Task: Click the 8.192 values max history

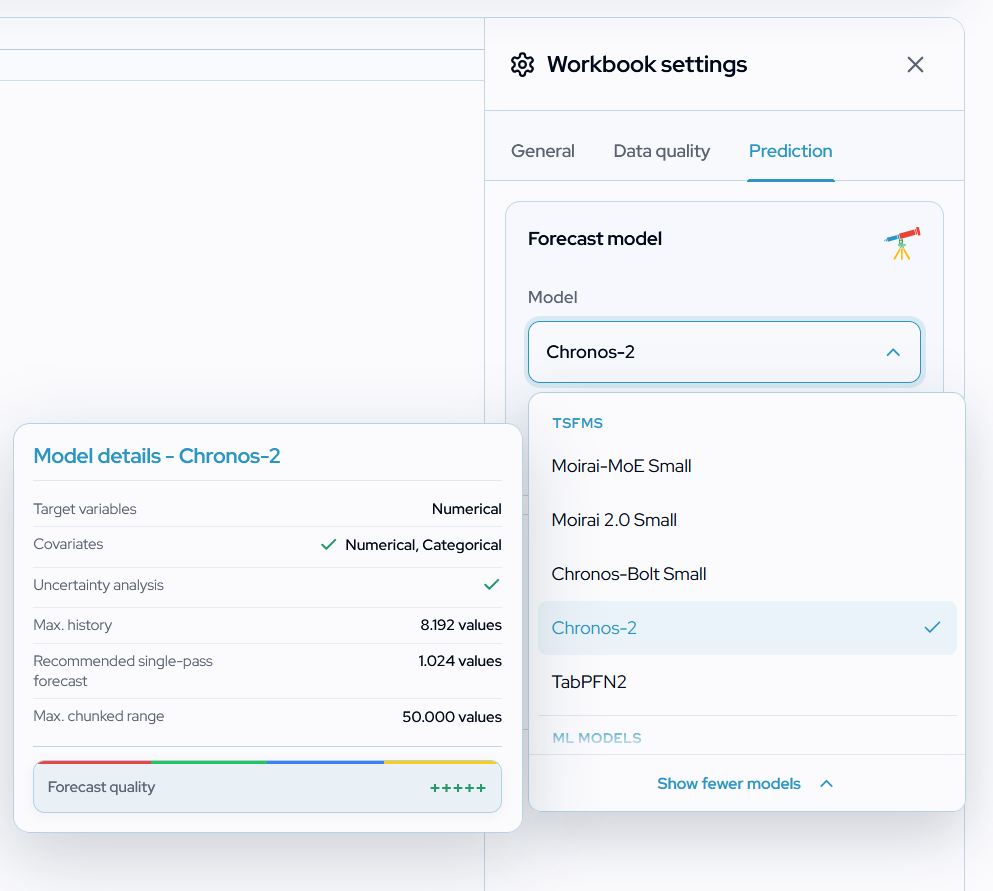Action: (x=461, y=625)
